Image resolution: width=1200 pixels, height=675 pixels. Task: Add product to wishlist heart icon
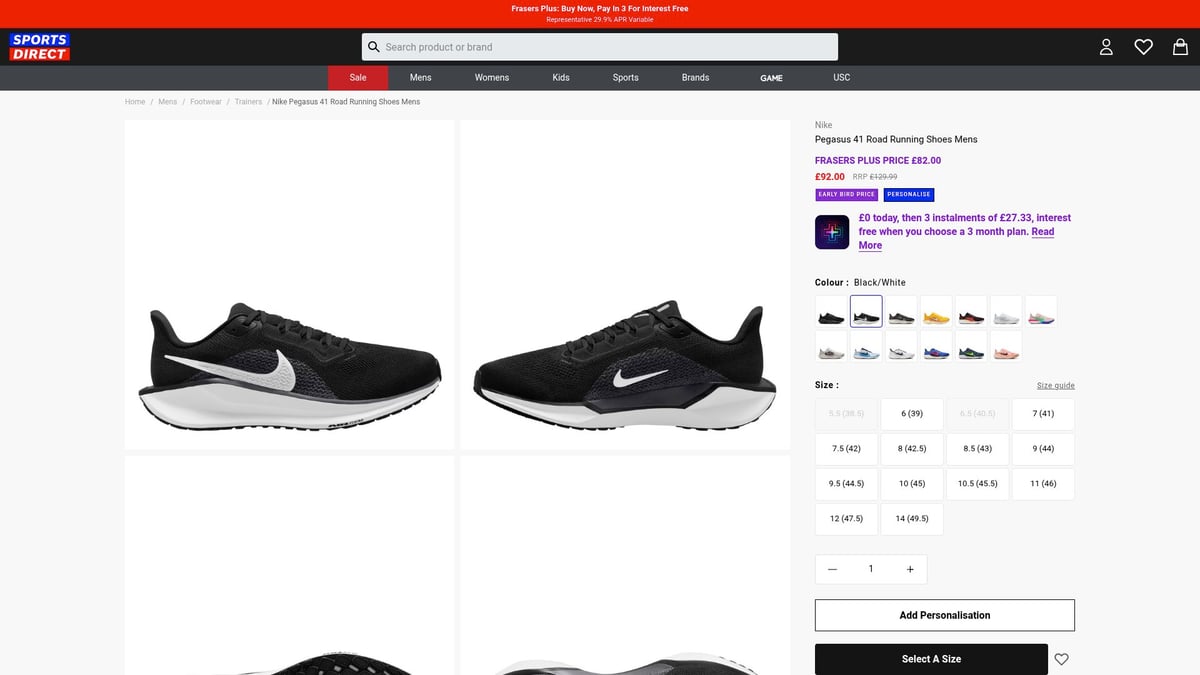(1062, 659)
